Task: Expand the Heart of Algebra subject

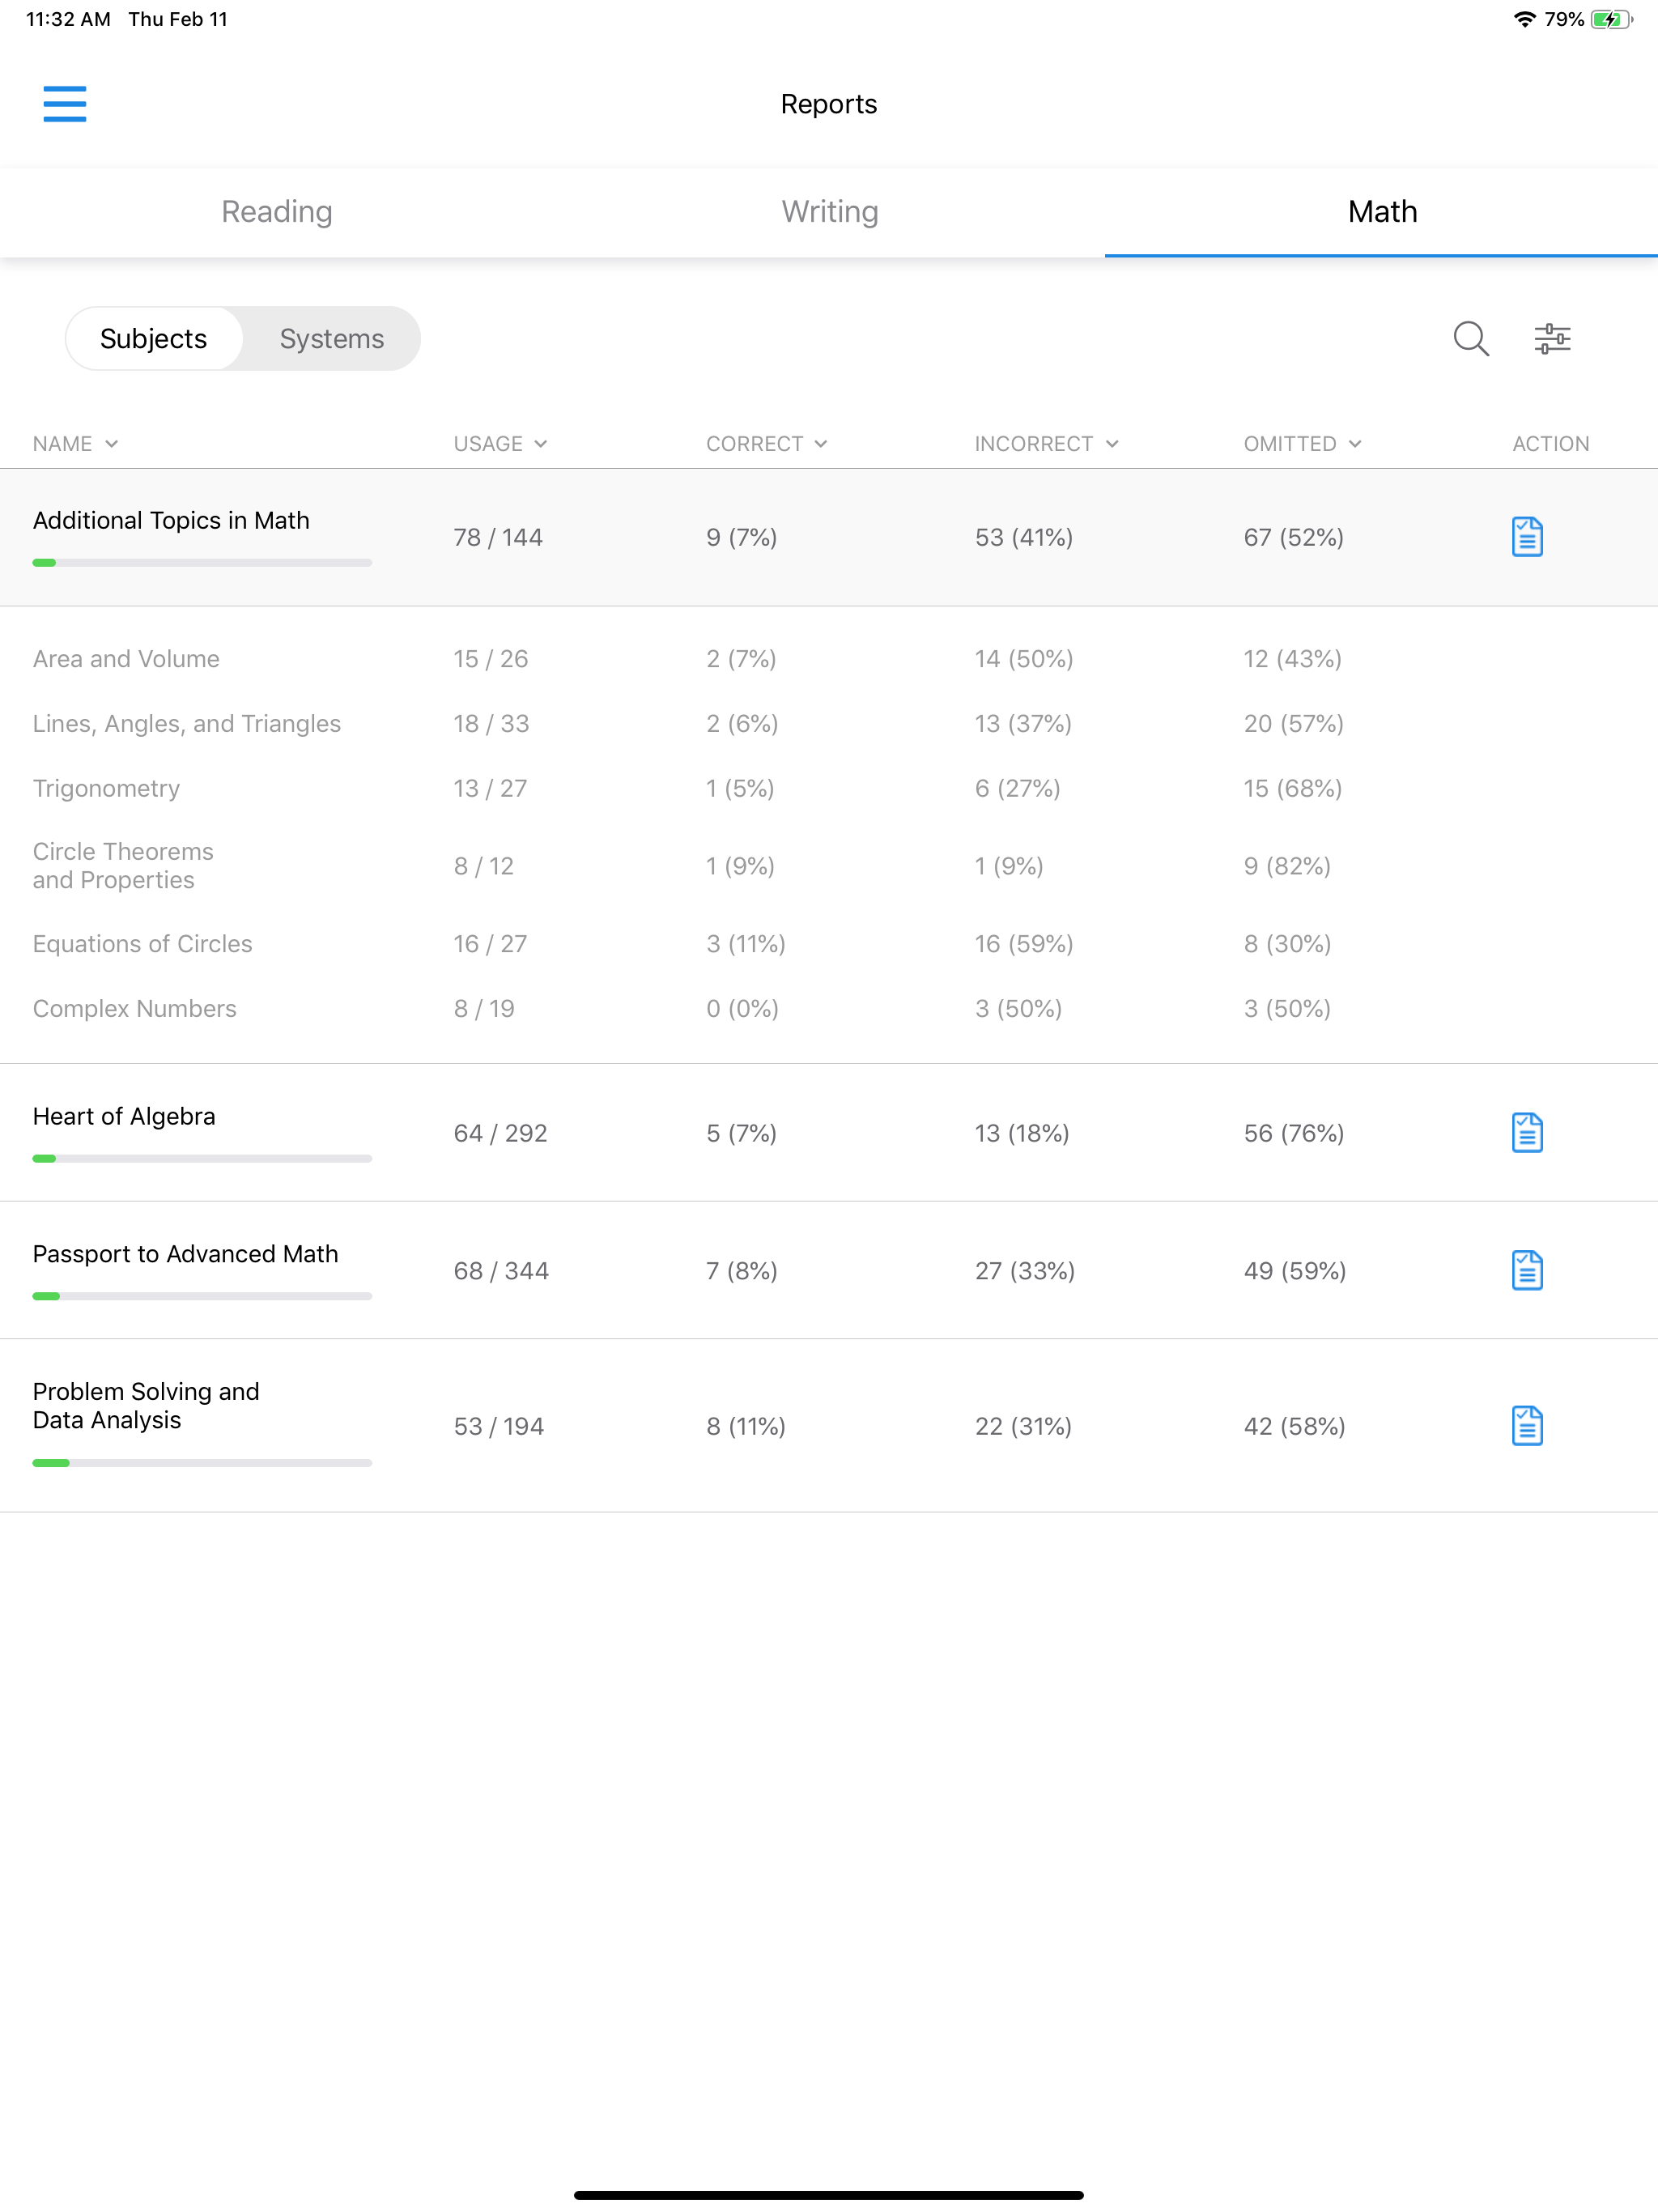Action: 124,1117
